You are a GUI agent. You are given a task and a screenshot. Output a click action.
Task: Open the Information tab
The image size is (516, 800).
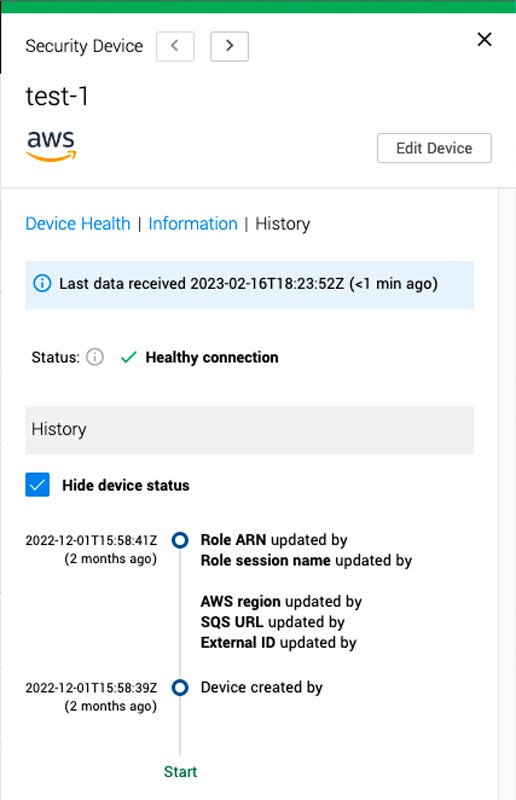click(x=193, y=223)
